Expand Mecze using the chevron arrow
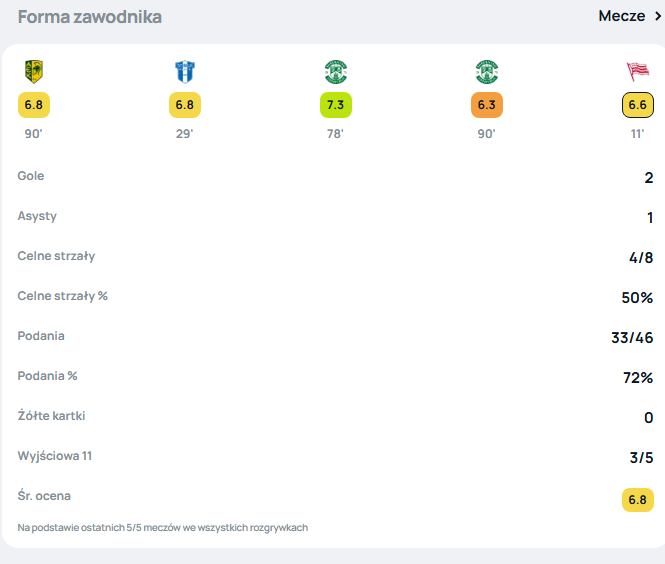Screen dimensions: 665x564 coord(658,16)
